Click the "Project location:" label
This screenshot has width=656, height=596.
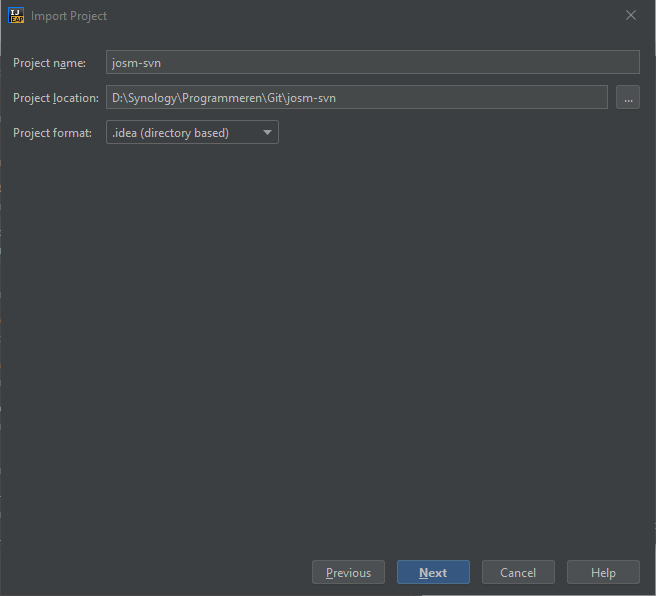pyautogui.click(x=56, y=98)
